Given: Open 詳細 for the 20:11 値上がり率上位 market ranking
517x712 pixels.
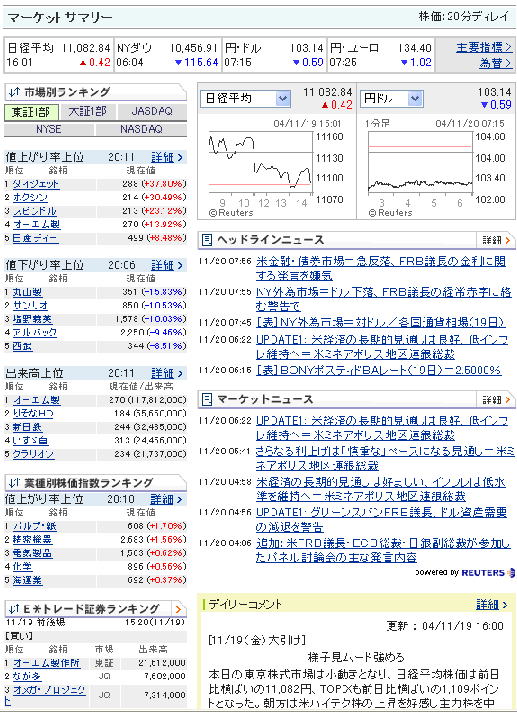Looking at the screenshot, I should coord(167,158).
